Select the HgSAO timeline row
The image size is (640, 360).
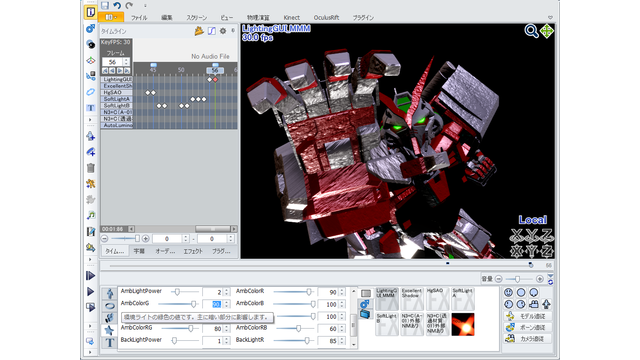pos(117,92)
